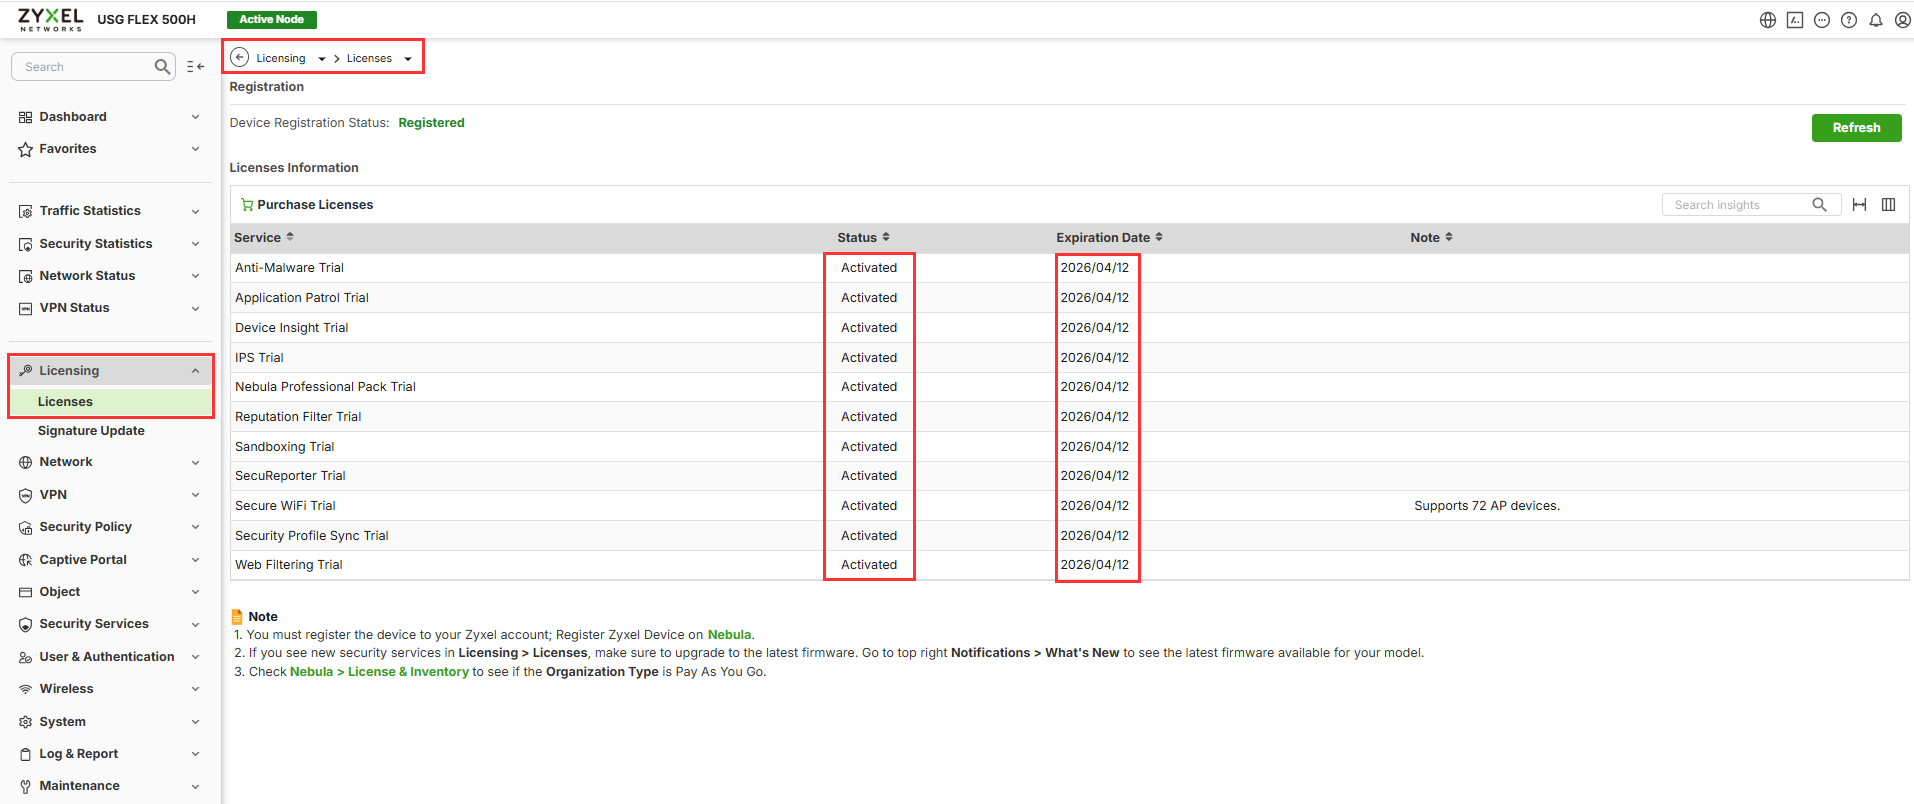Open the notifications bell icon
The height and width of the screenshot is (804, 1914).
click(1876, 20)
